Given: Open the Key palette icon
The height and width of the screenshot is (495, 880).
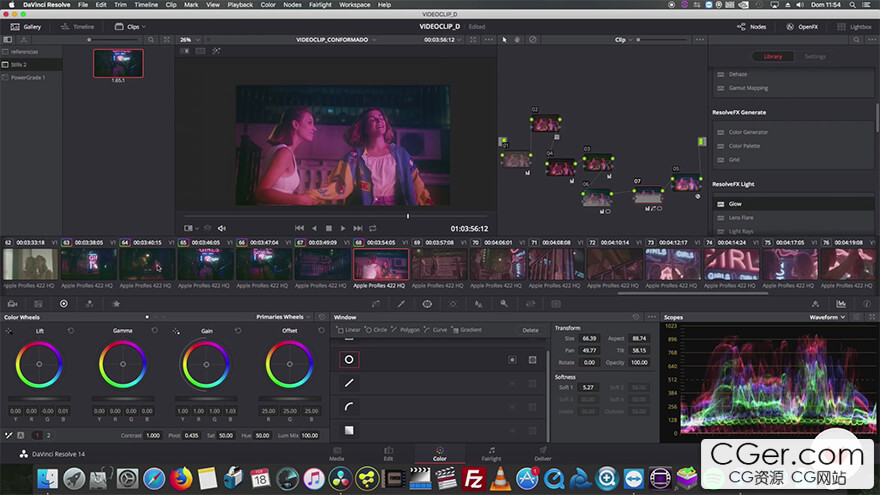Looking at the screenshot, I should tap(504, 304).
